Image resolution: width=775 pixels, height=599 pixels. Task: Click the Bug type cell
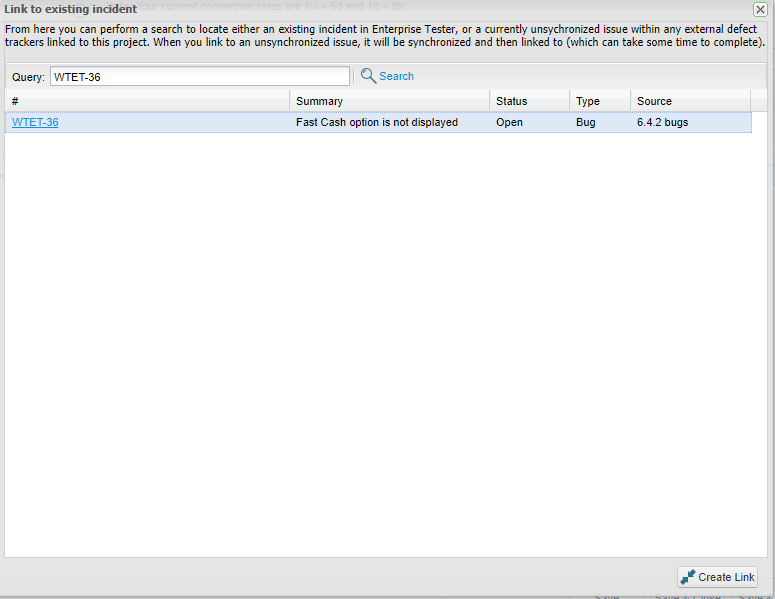click(x=586, y=122)
